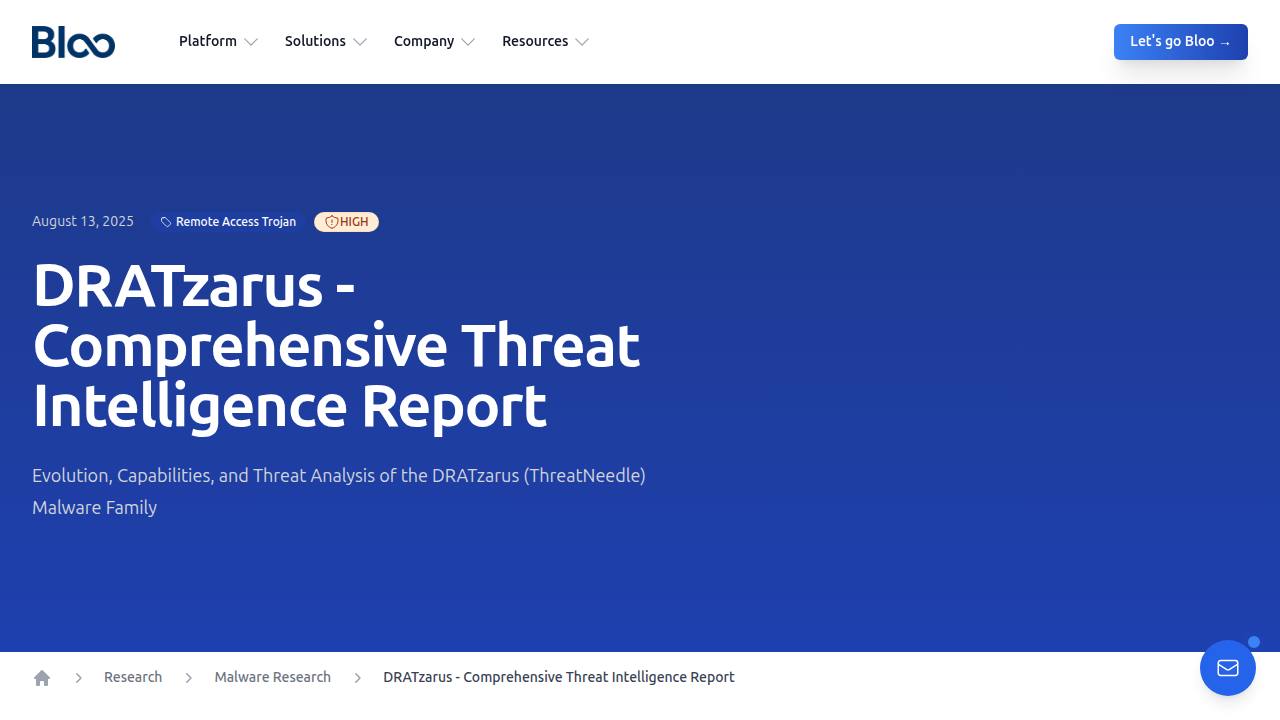The image size is (1280, 720).
Task: Open Malware Research breadcrumb link
Action: (273, 677)
